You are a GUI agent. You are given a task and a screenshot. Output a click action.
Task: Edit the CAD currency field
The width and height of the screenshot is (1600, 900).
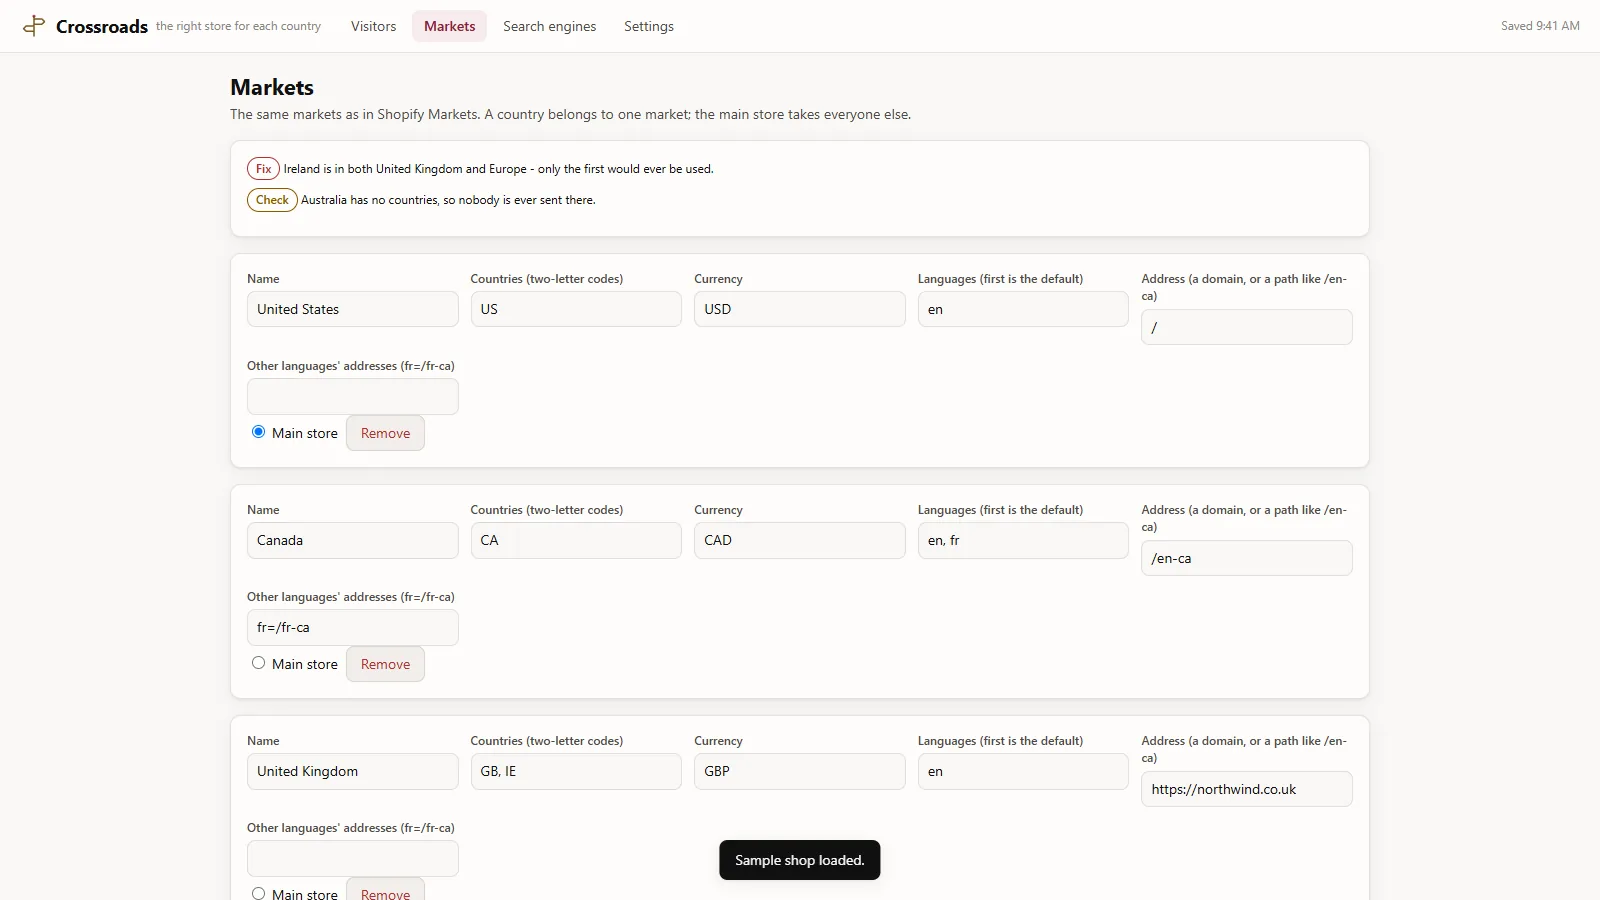pos(799,540)
